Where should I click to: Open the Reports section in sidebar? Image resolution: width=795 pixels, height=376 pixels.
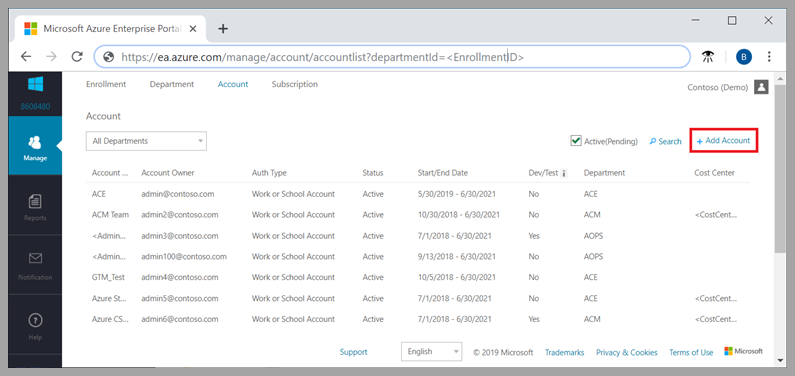35,206
